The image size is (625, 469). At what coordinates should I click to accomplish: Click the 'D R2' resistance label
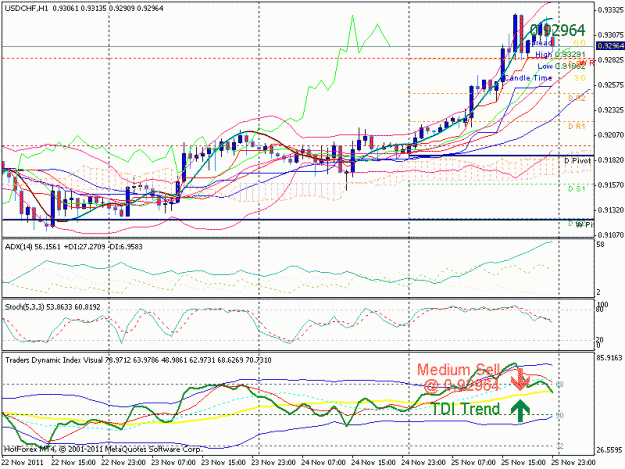pyautogui.click(x=577, y=98)
